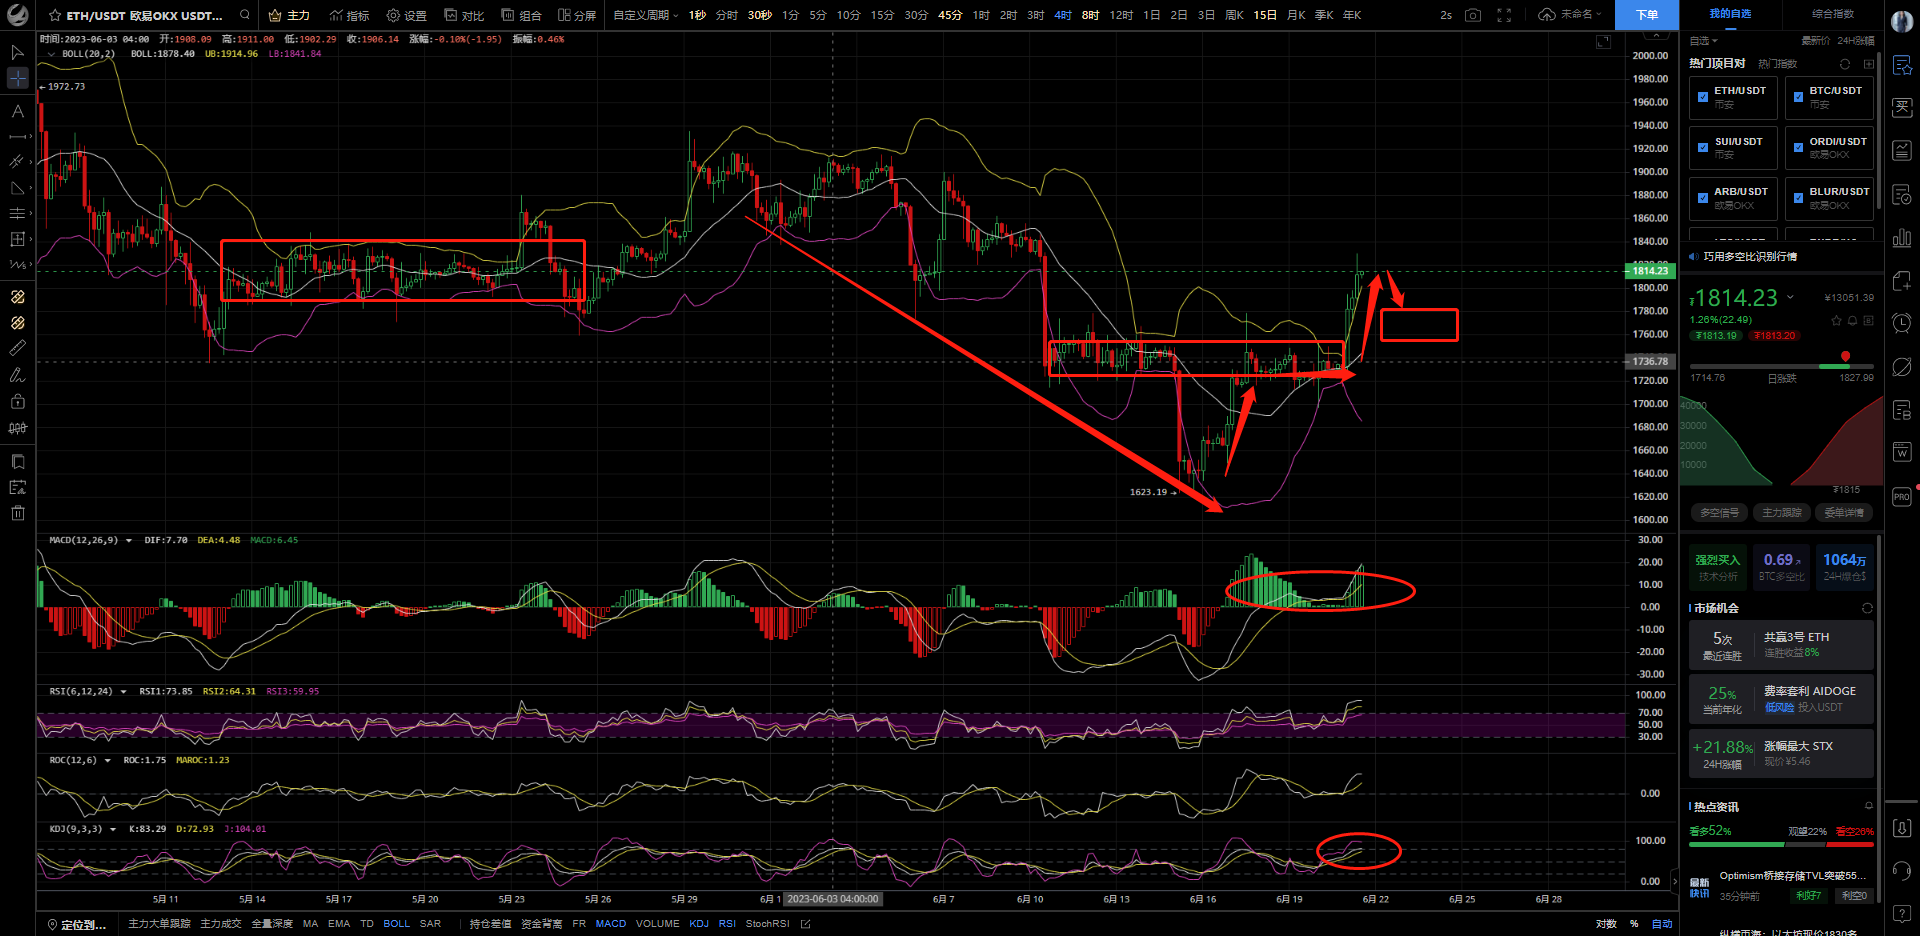Maximize the main chart pane
This screenshot has width=1920, height=936.
click(1603, 42)
